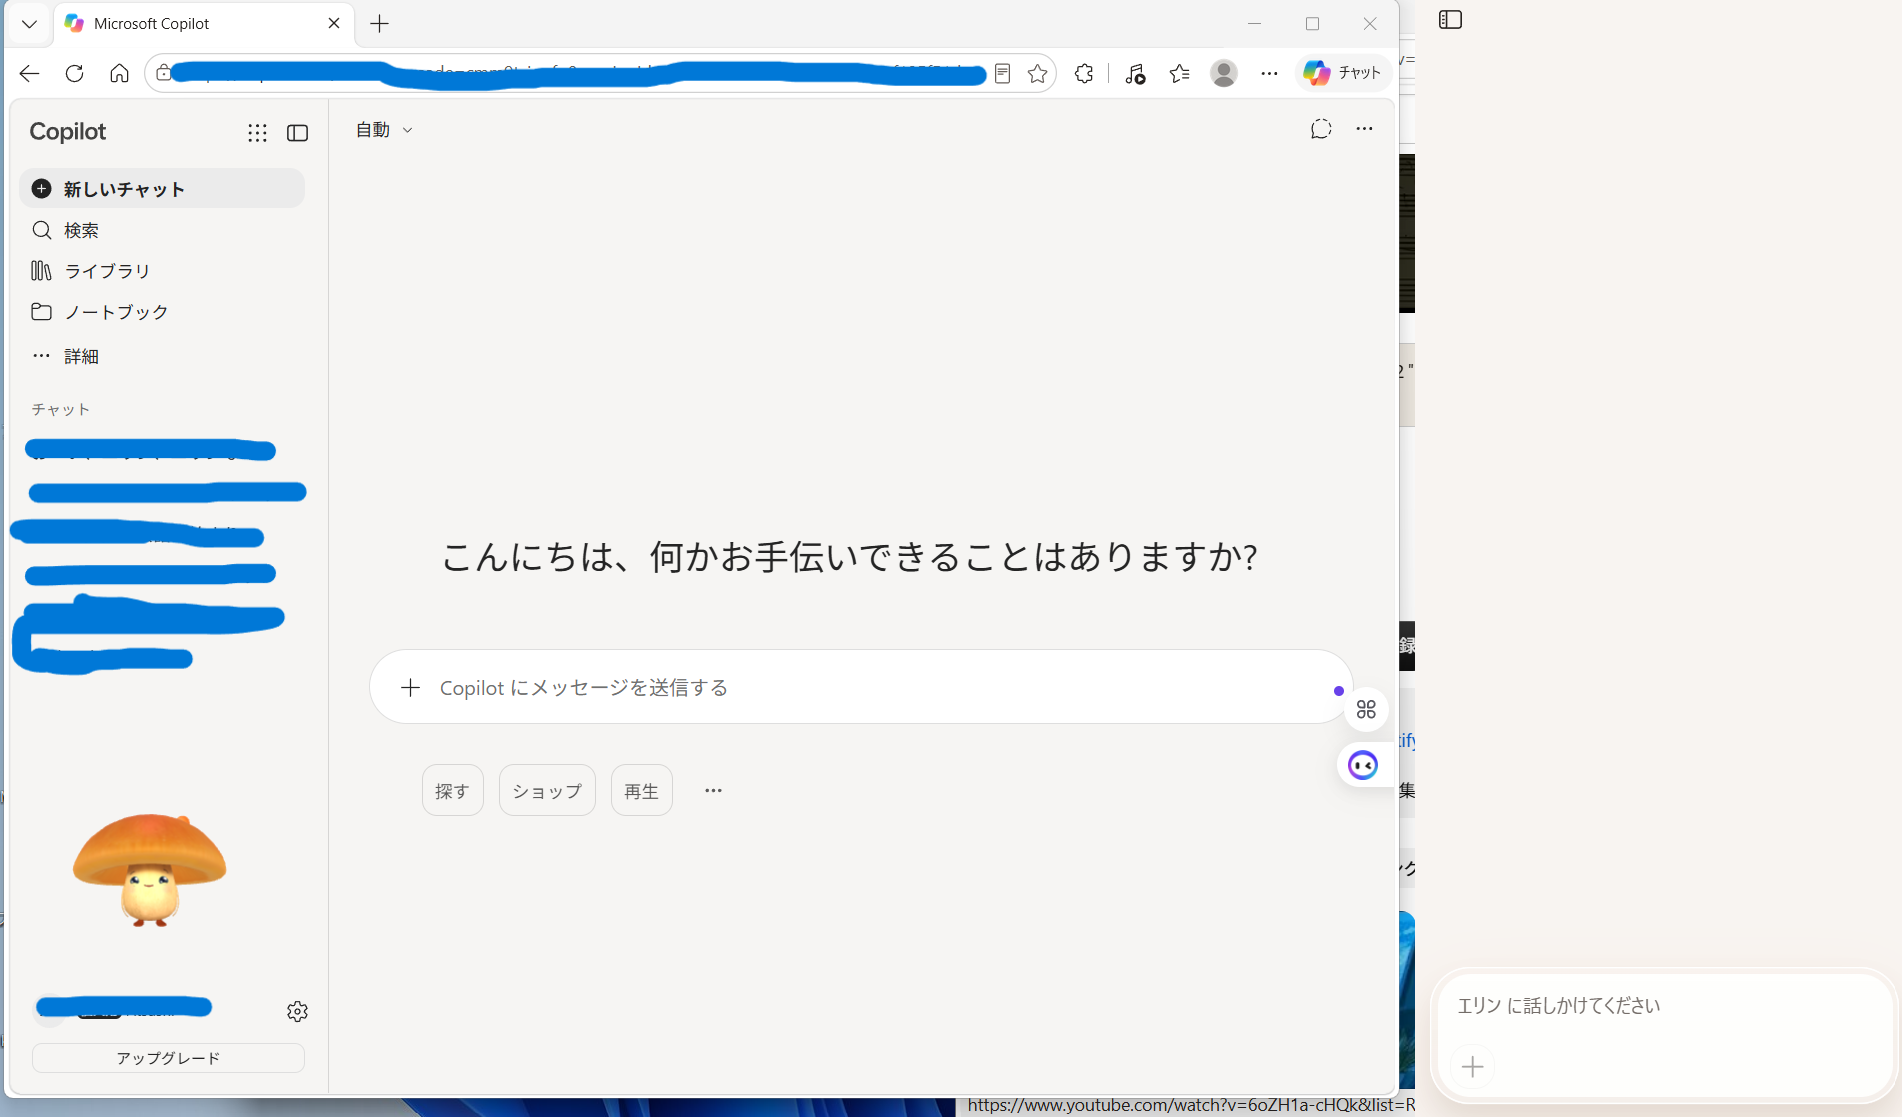The image size is (1902, 1117).
Task: Click the チャット section header in sidebar
Action: coord(60,409)
